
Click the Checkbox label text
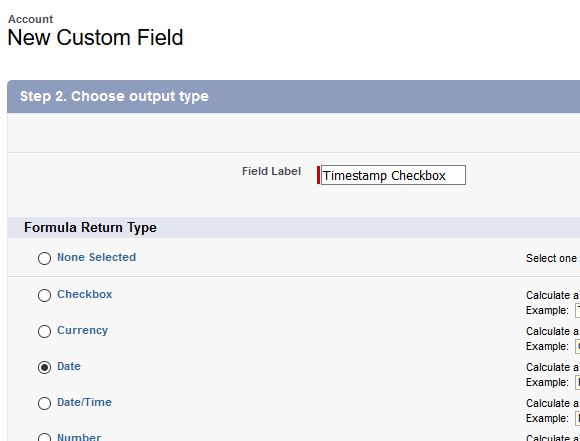point(84,294)
